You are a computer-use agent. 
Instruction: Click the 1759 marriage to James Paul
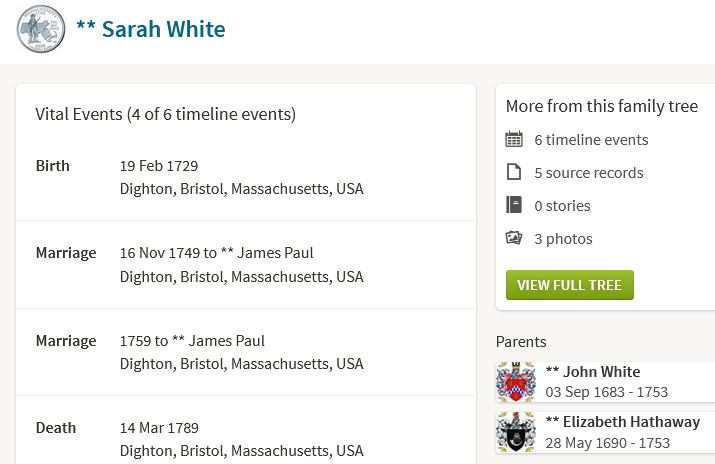192,341
